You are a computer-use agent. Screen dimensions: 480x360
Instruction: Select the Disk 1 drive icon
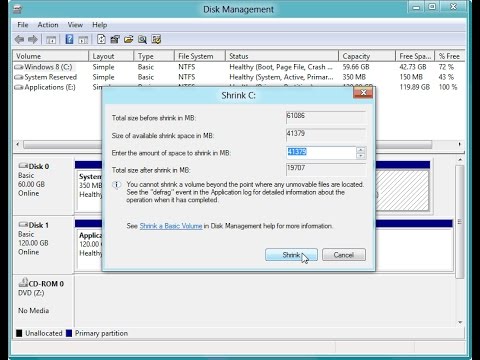(23, 225)
